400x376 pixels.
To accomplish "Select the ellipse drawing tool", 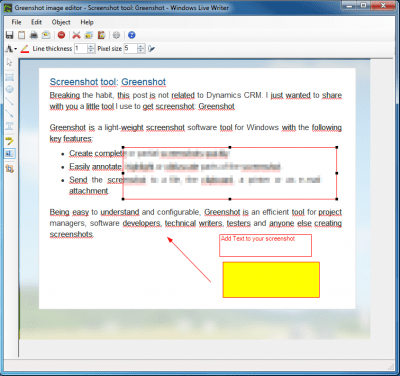I will [10, 89].
